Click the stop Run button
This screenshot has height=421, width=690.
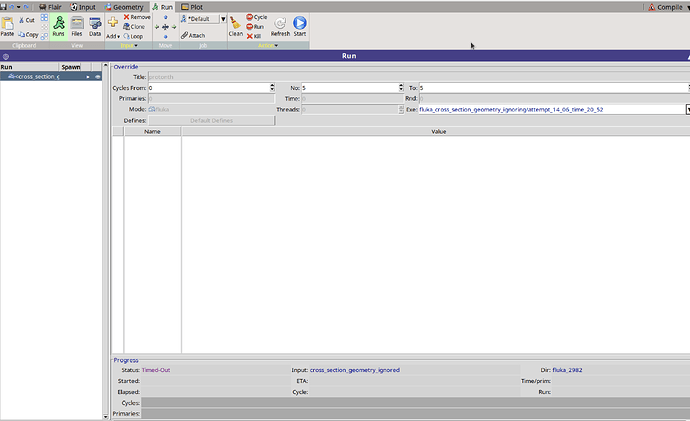coord(255,26)
